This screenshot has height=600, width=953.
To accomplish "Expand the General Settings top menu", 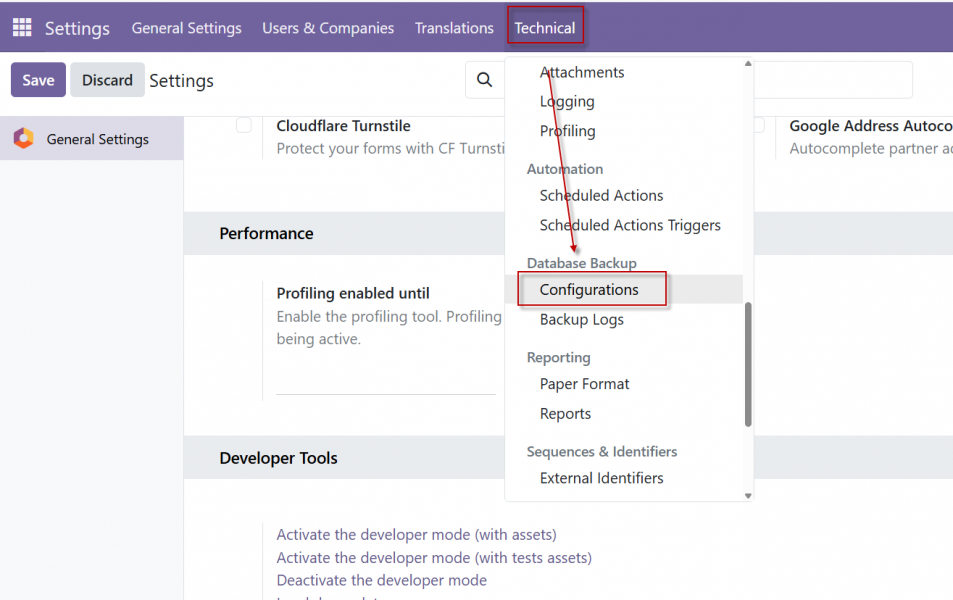I will pos(186,28).
